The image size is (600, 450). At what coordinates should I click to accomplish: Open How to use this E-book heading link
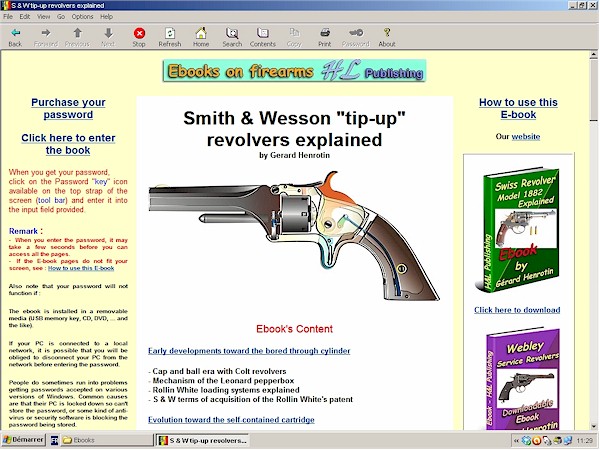[518, 108]
